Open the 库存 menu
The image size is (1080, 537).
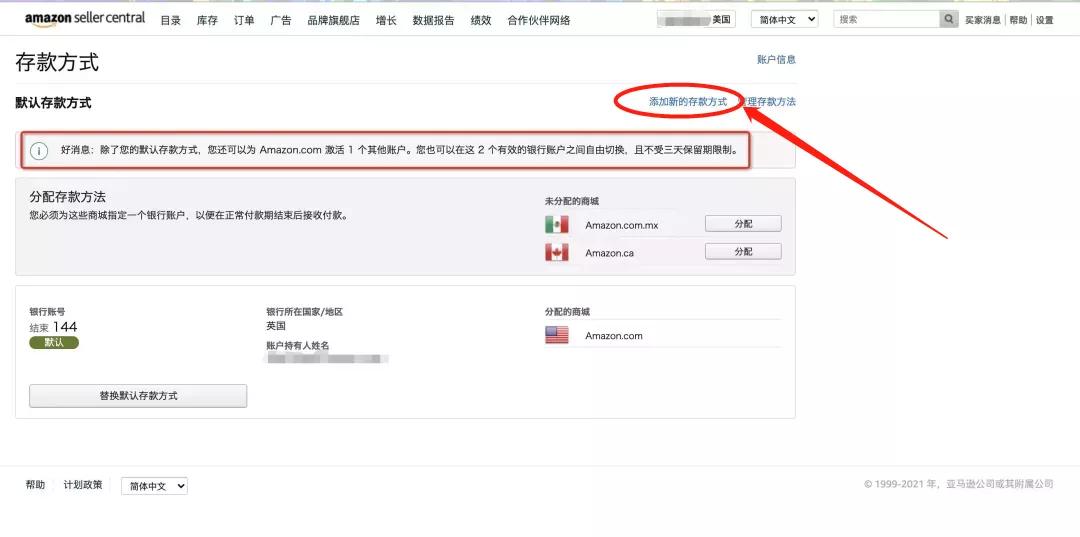pyautogui.click(x=207, y=21)
